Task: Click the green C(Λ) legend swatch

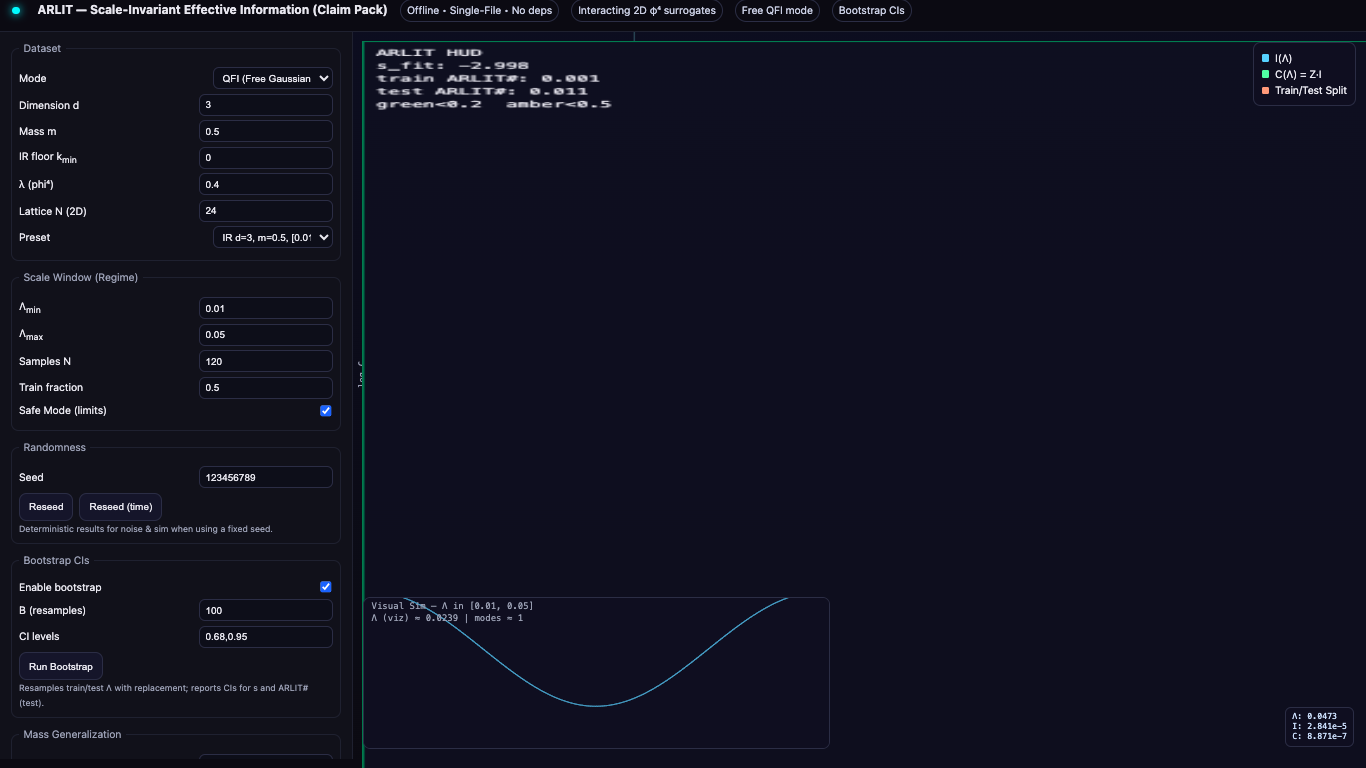Action: [1265, 74]
